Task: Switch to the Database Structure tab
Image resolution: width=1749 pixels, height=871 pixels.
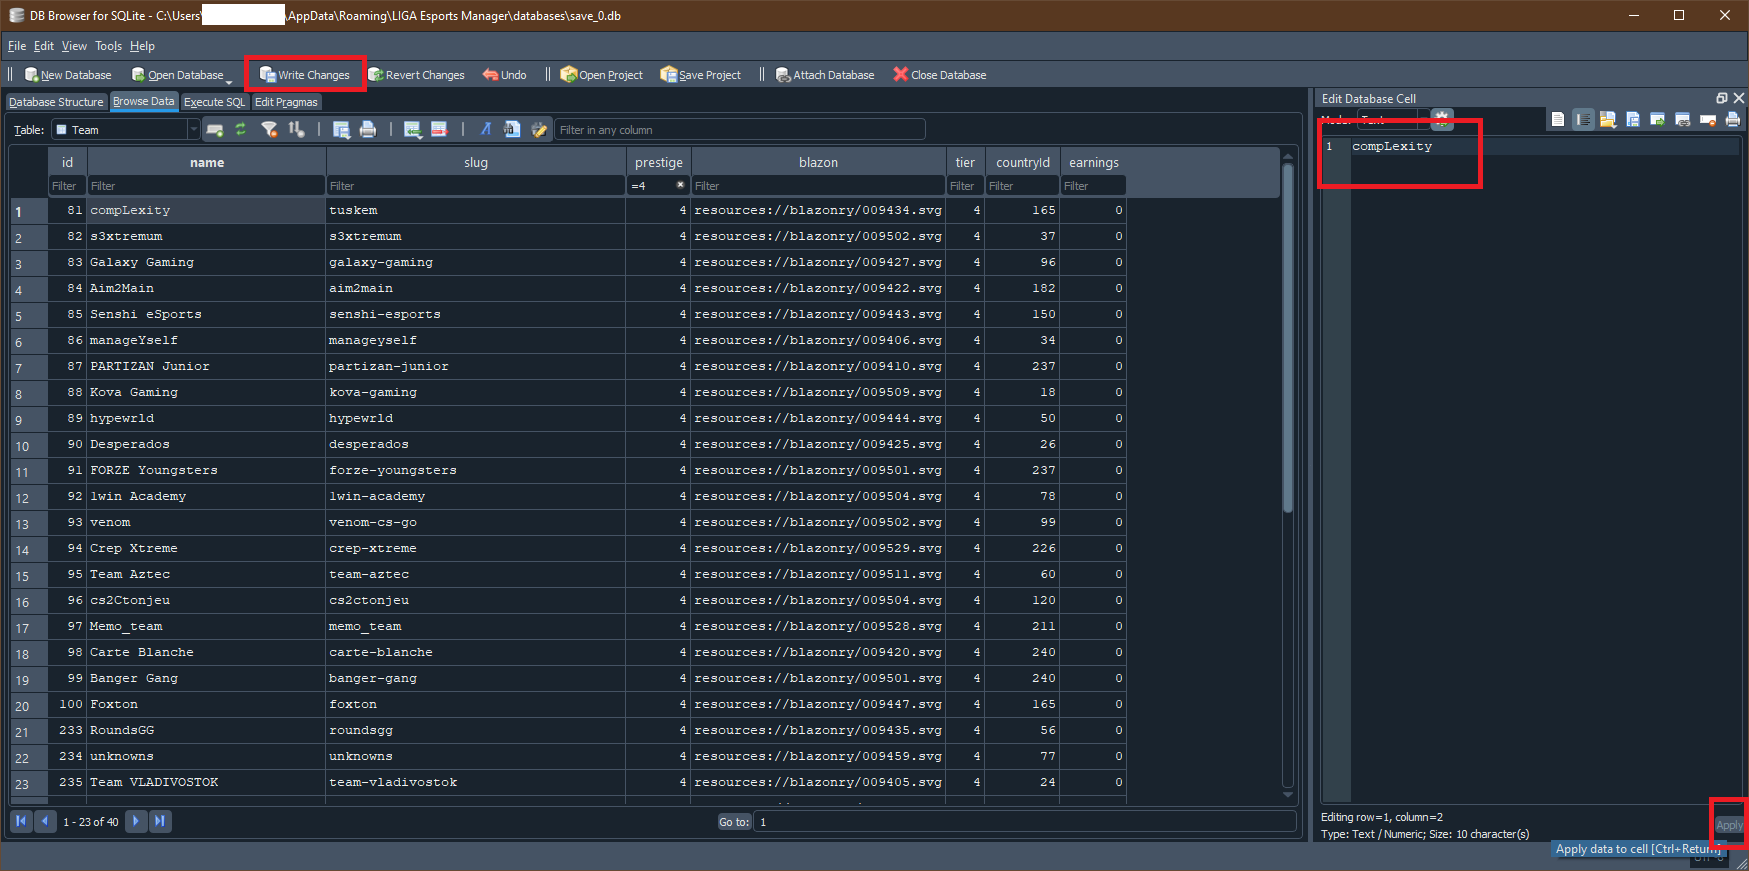Action: coord(56,102)
